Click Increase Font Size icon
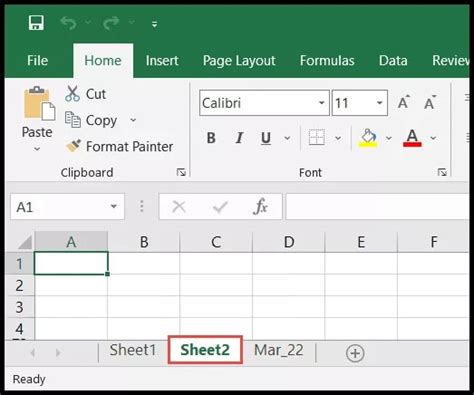Image resolution: width=474 pixels, height=395 pixels. tap(404, 102)
